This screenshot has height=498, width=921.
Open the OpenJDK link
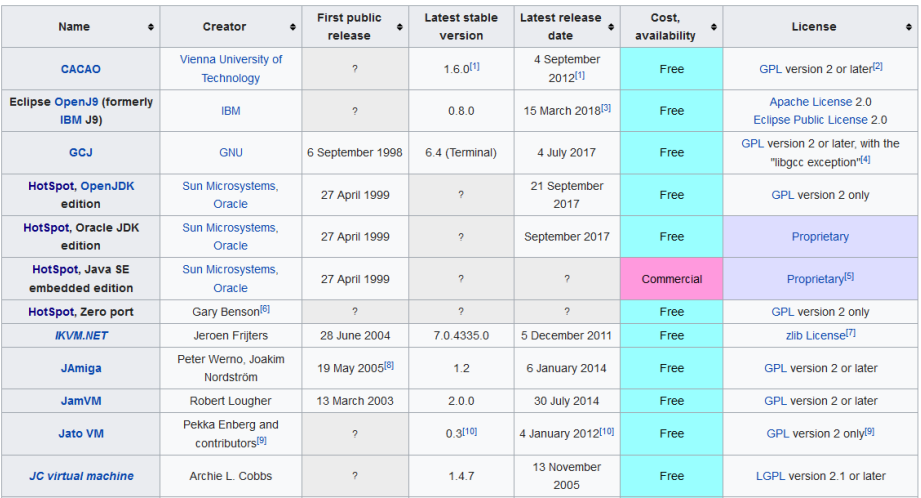(107, 186)
